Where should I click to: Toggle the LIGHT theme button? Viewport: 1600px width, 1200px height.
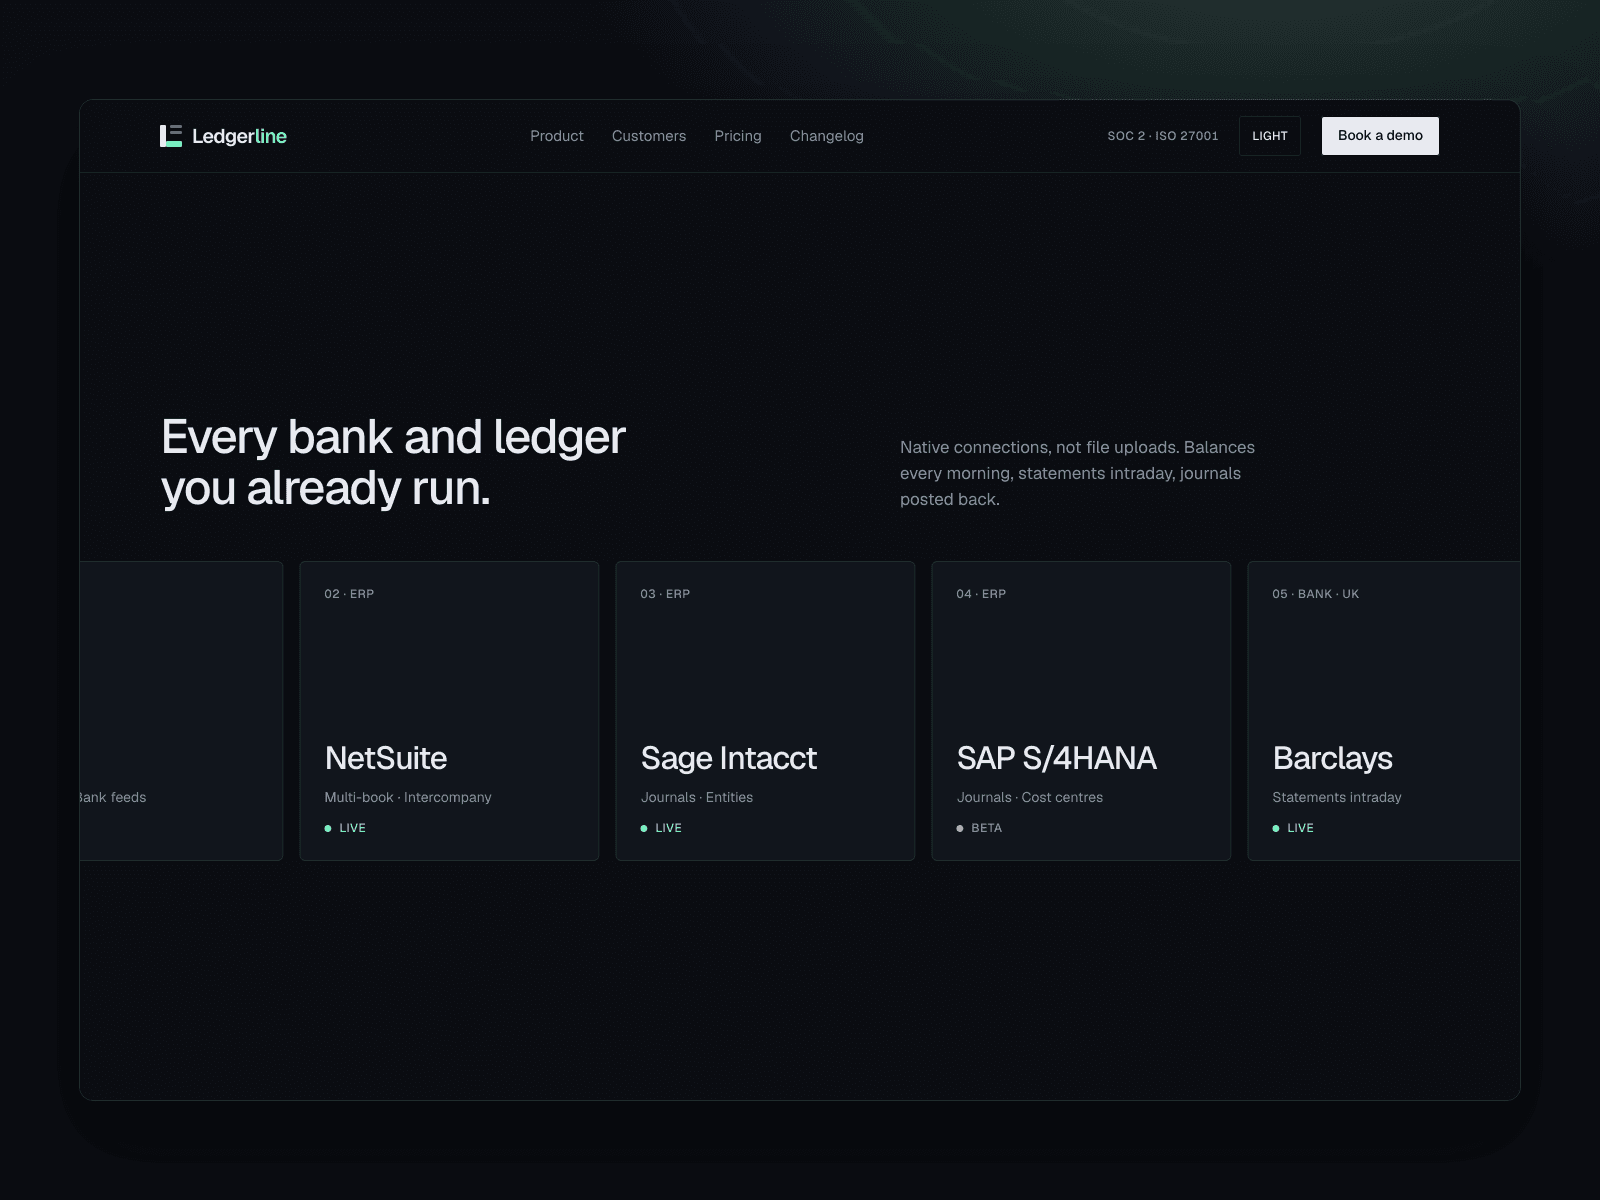1270,136
